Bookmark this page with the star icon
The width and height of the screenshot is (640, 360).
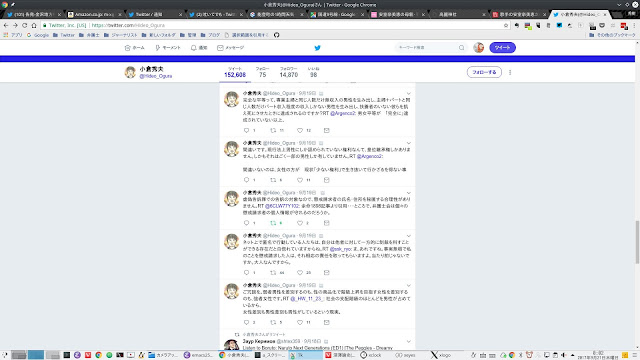(506, 25)
